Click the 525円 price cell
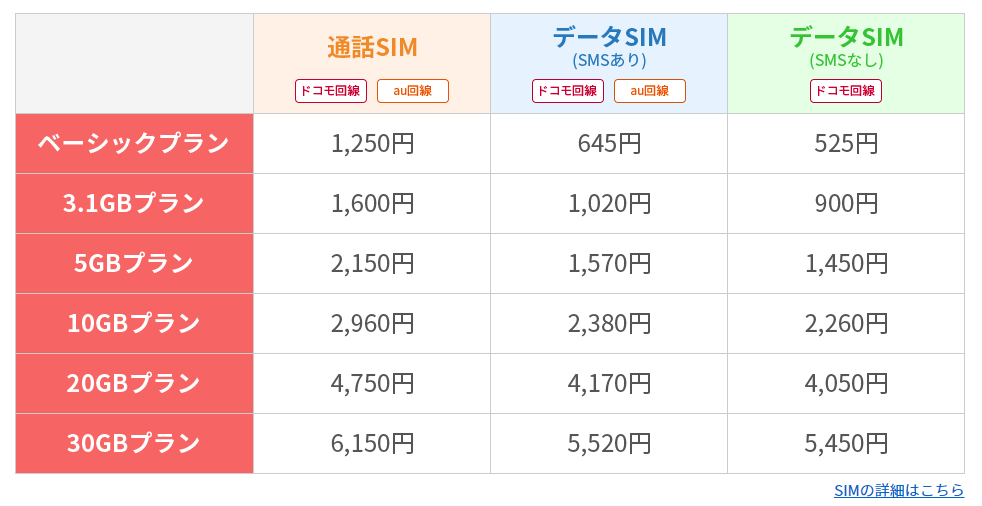Screen dimensions: 982x506 coord(846,143)
